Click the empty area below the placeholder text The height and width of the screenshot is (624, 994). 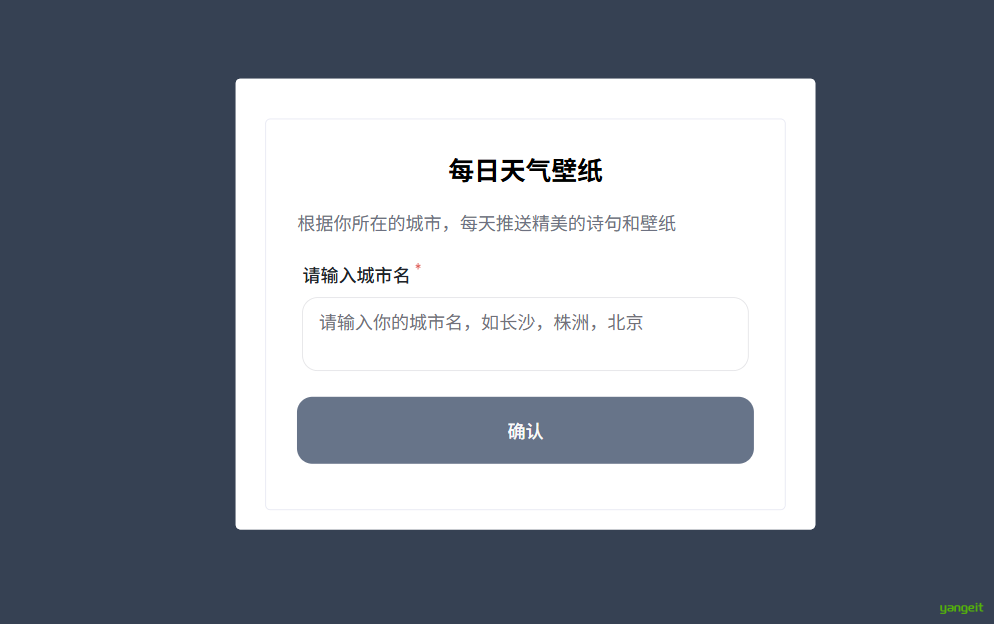525,354
